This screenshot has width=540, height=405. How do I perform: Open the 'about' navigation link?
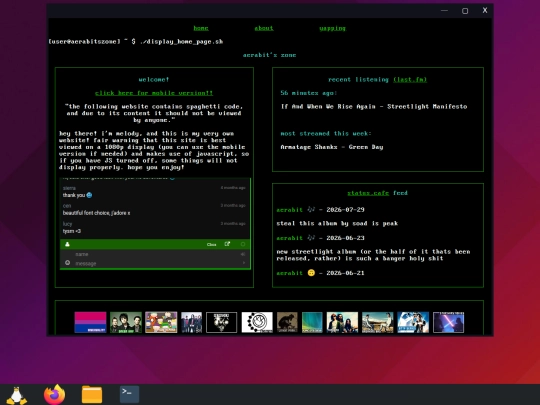[x=264, y=28]
